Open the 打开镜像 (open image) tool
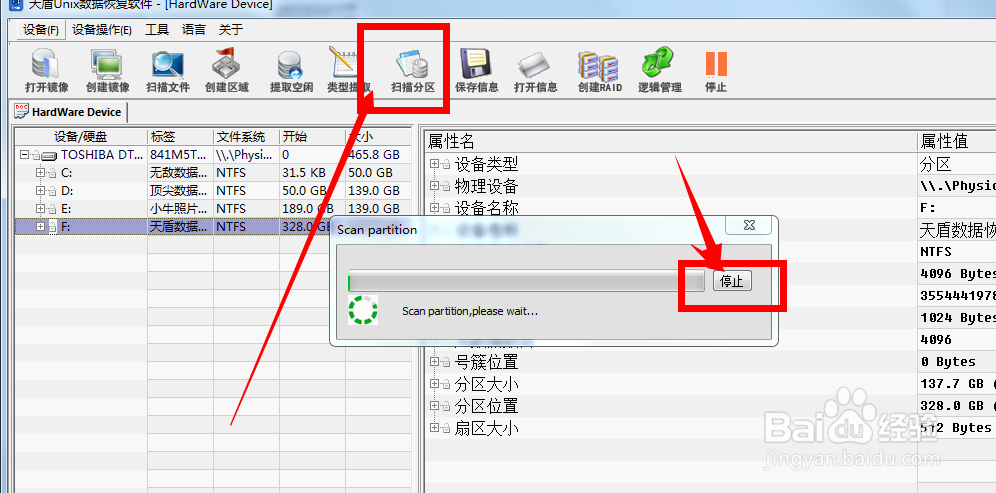This screenshot has height=493, width=996. (46, 71)
